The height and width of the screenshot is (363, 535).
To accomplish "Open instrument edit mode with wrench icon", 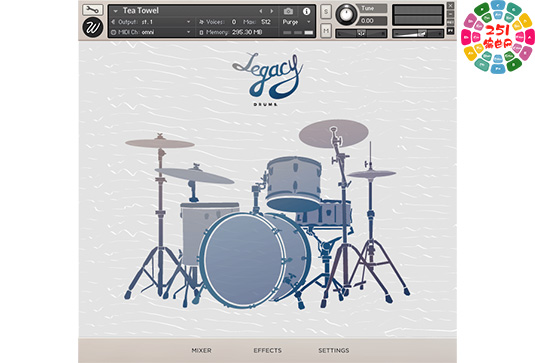I will pos(92,10).
